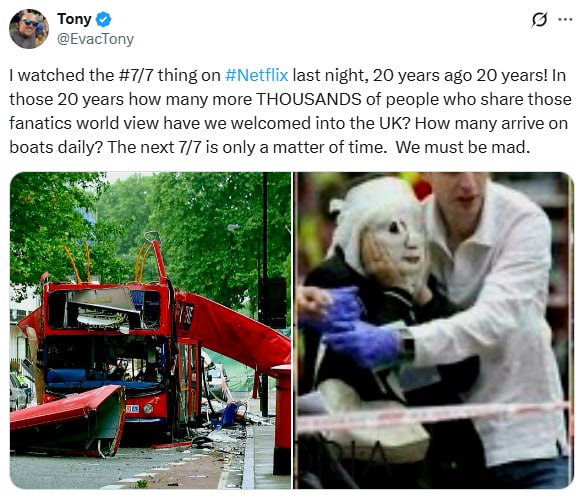Click the phrase 'boats daily?' in the tweet

56,147
